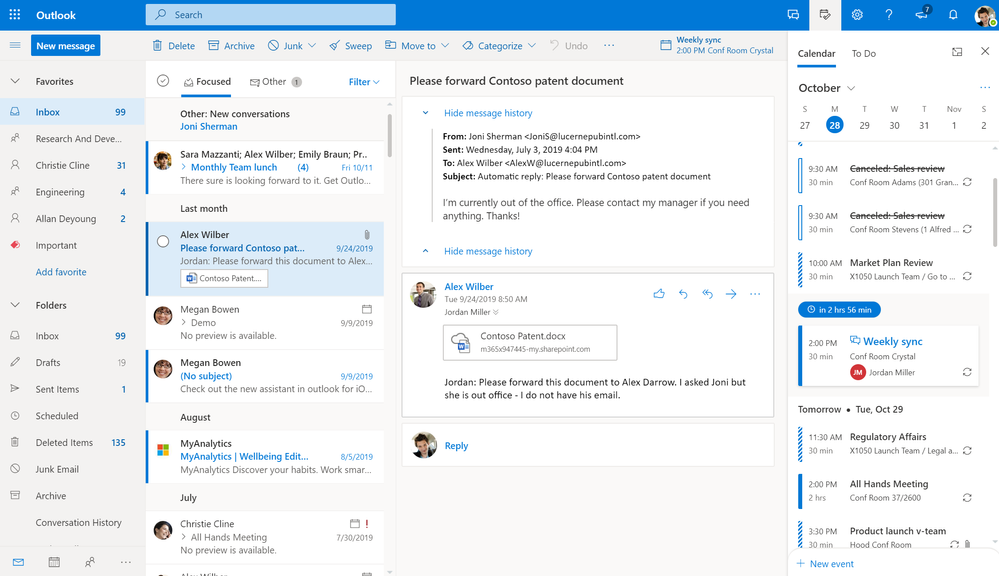Screen dimensions: 999x576
Task: Switch to the Calendar module icon
Action: tap(54, 562)
